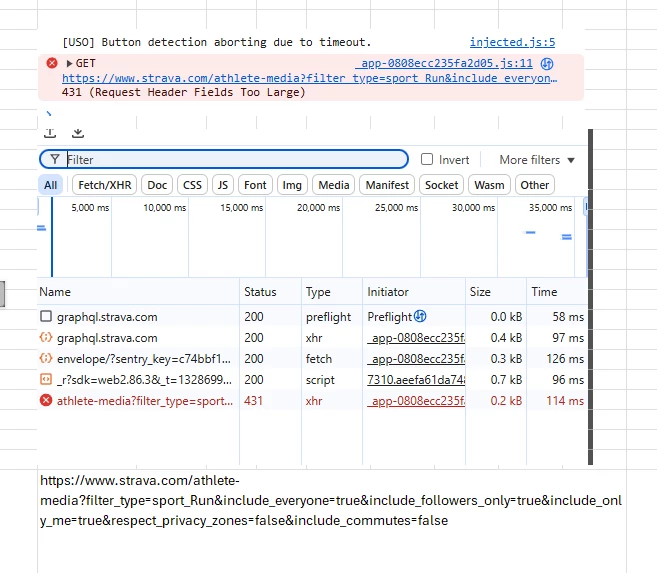Select the graphql.strava.com xhr request
Image resolution: width=657 pixels, height=573 pixels.
(x=107, y=338)
